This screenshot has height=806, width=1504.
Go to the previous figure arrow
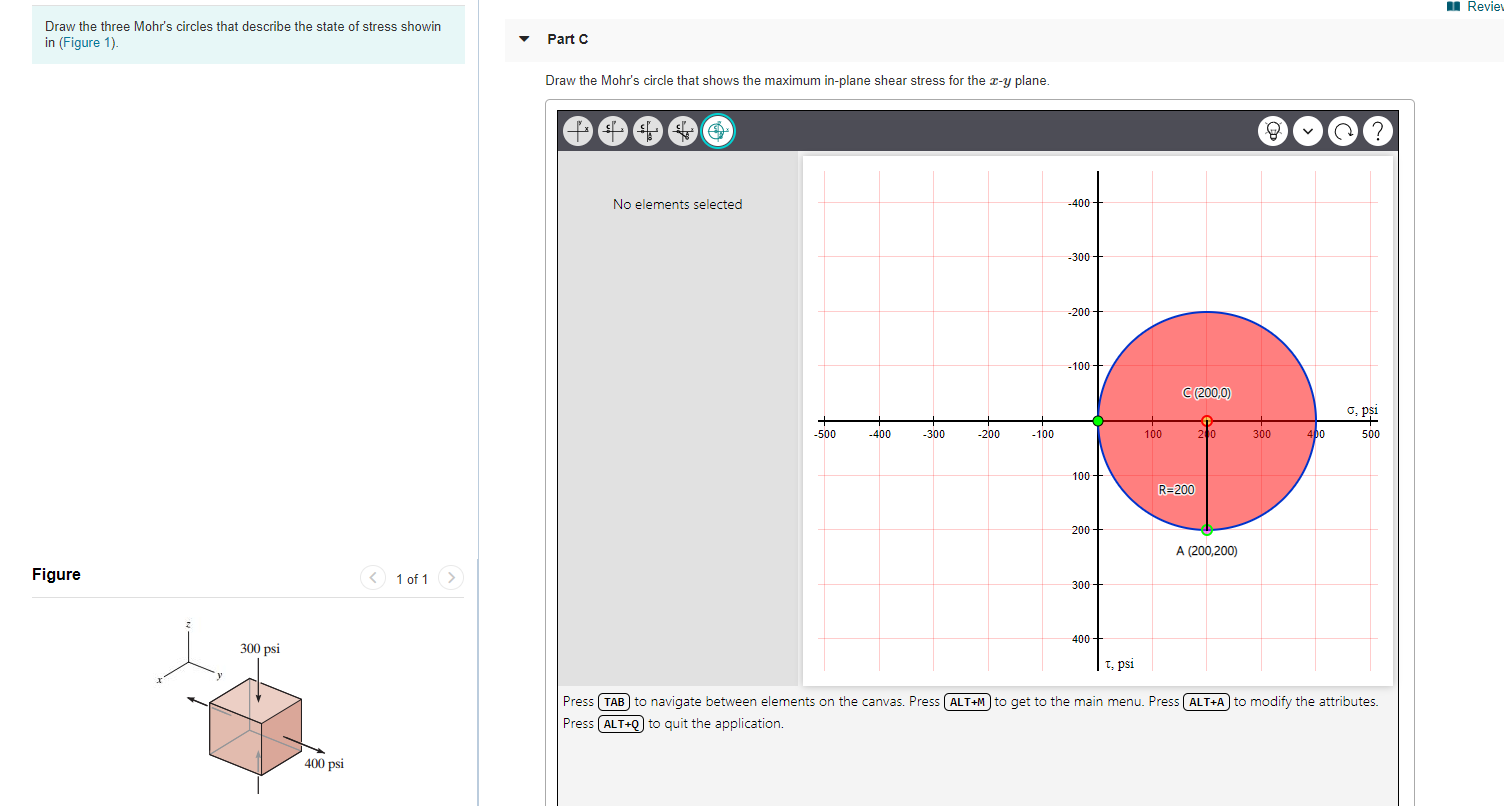(373, 578)
